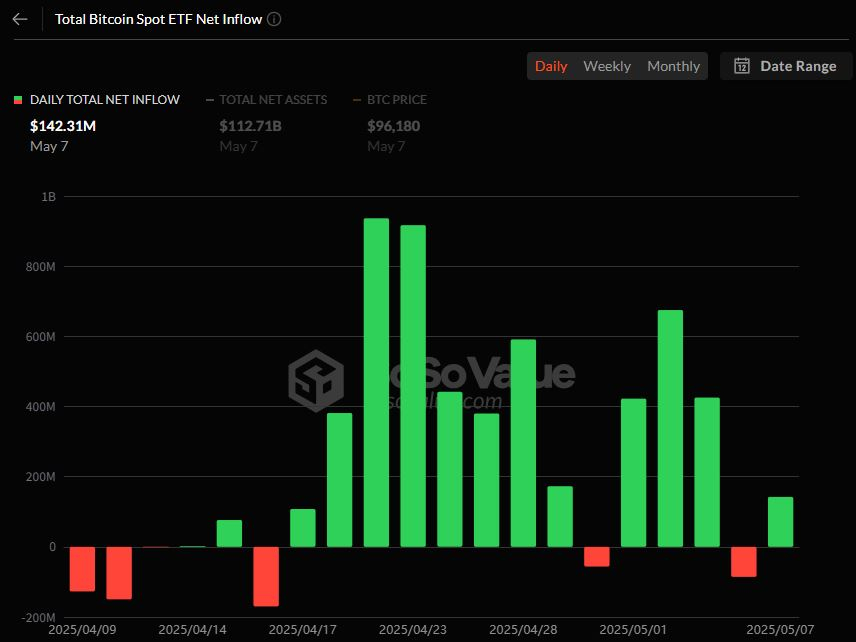
Task: Click the back arrow icon
Action: click(20, 19)
